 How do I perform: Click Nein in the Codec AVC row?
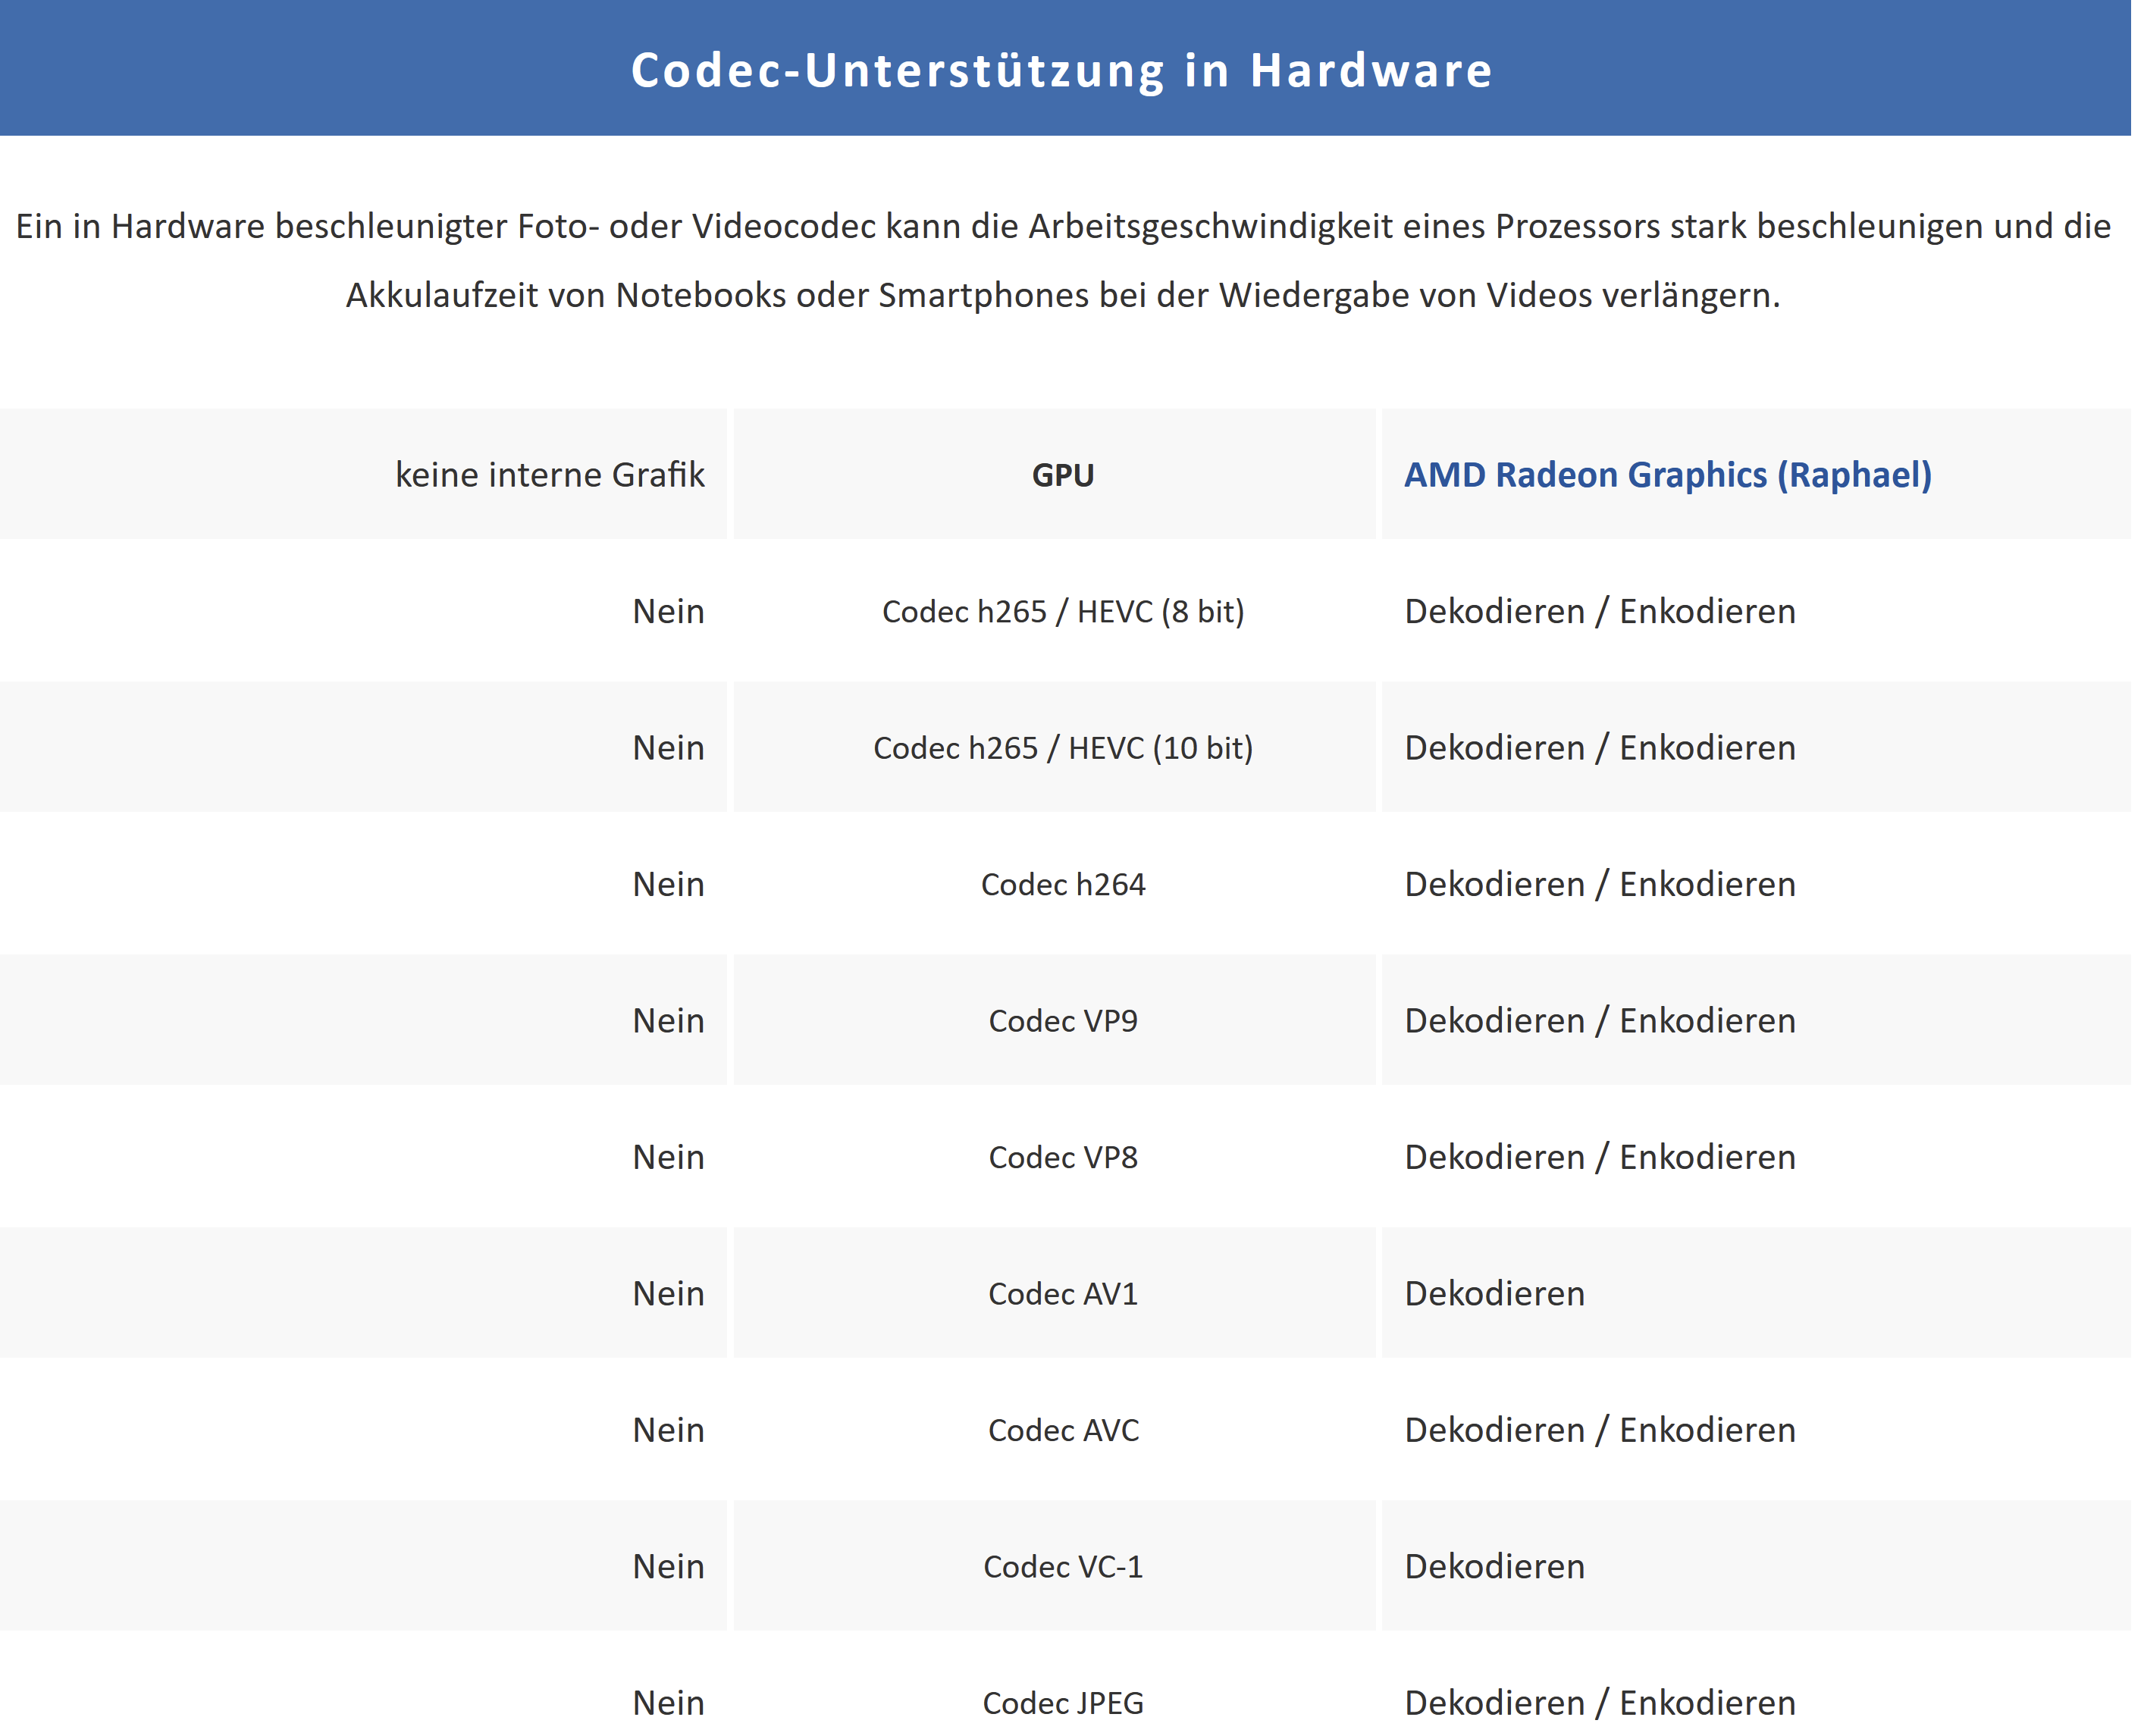(668, 1430)
